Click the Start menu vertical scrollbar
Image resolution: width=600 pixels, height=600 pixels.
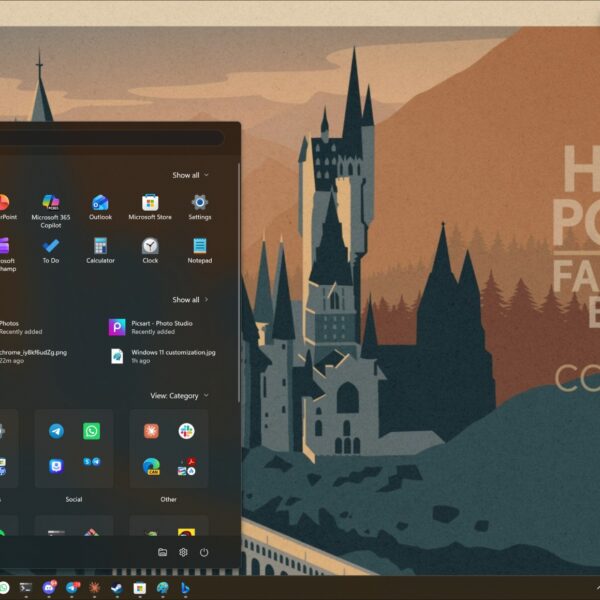[239, 283]
